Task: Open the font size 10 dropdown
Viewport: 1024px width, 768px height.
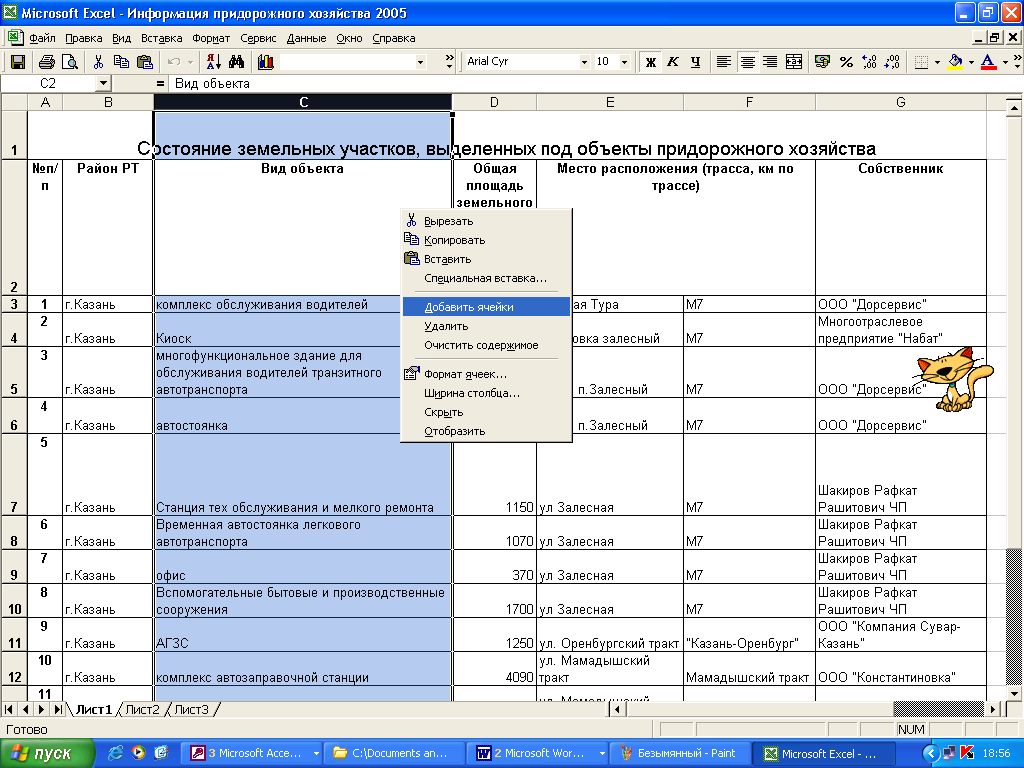Action: coord(624,62)
